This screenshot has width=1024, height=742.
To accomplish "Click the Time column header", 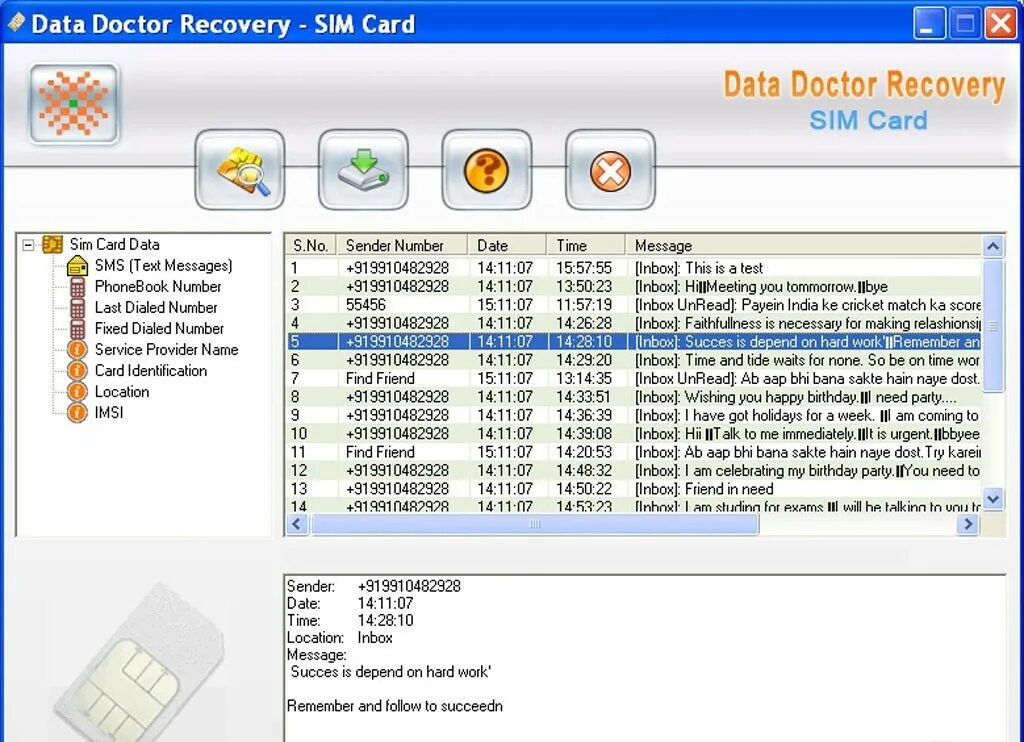I will coord(586,246).
